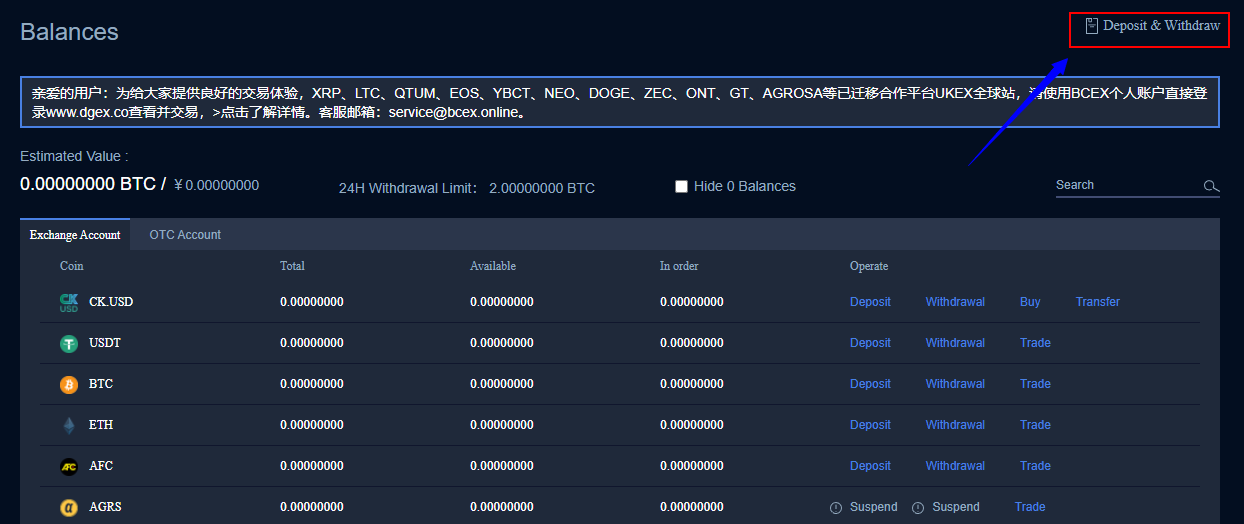Click Deposit in the AFC row
The width and height of the screenshot is (1244, 524).
pyautogui.click(x=870, y=466)
